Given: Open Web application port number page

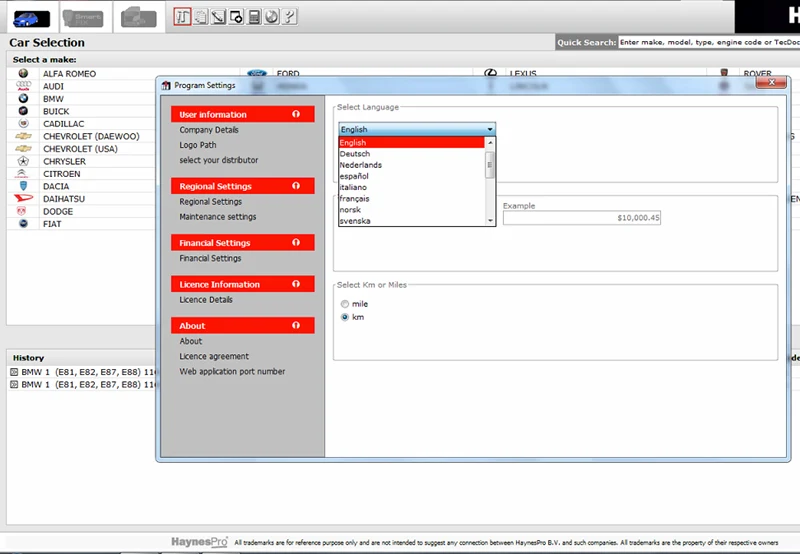Looking at the screenshot, I should (x=232, y=371).
